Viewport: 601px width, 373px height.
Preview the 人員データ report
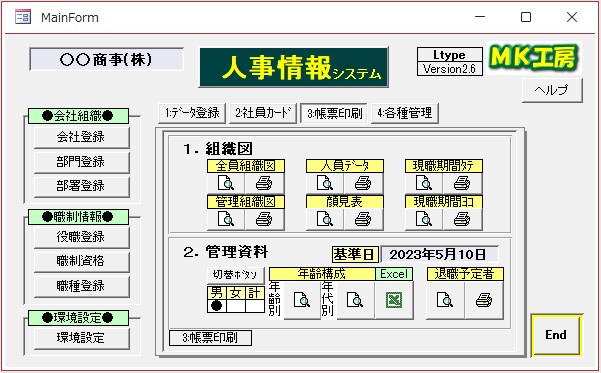(325, 183)
